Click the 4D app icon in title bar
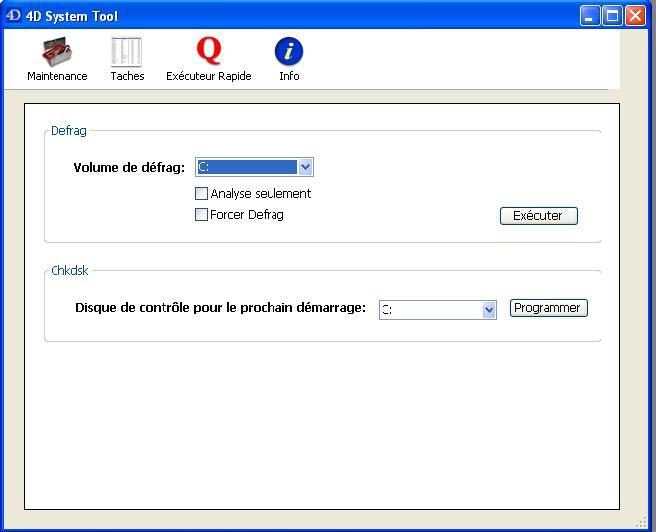656x532 pixels. click(x=14, y=15)
